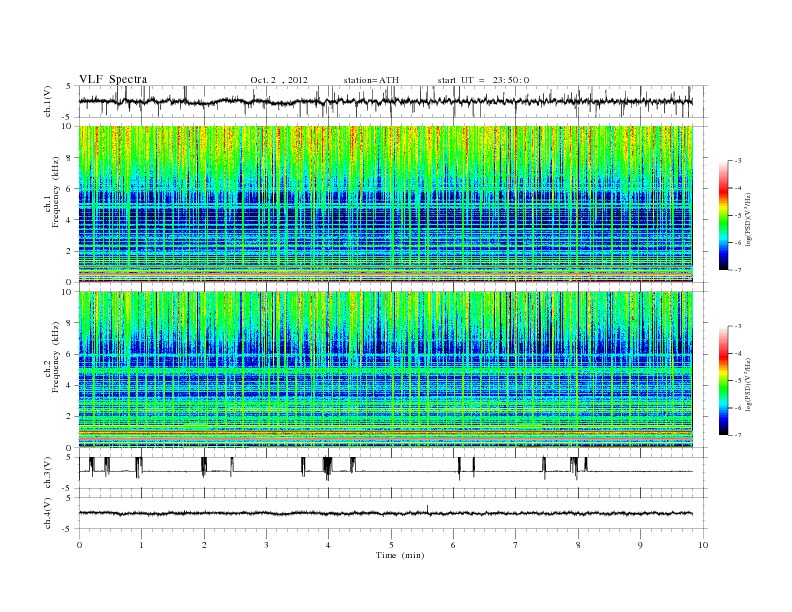Click the "VLF Spectra" plot title
Viewport: 792px width, 612px height.
click(113, 79)
